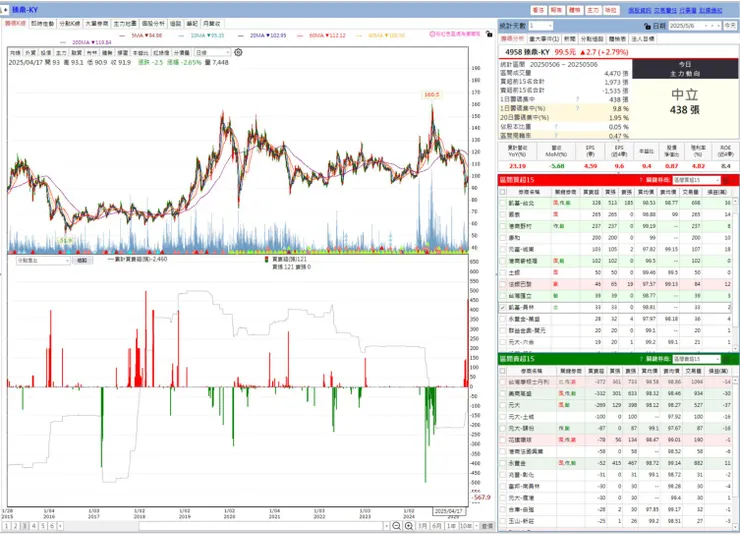Switch to the 分點K線 tab

tap(70, 24)
